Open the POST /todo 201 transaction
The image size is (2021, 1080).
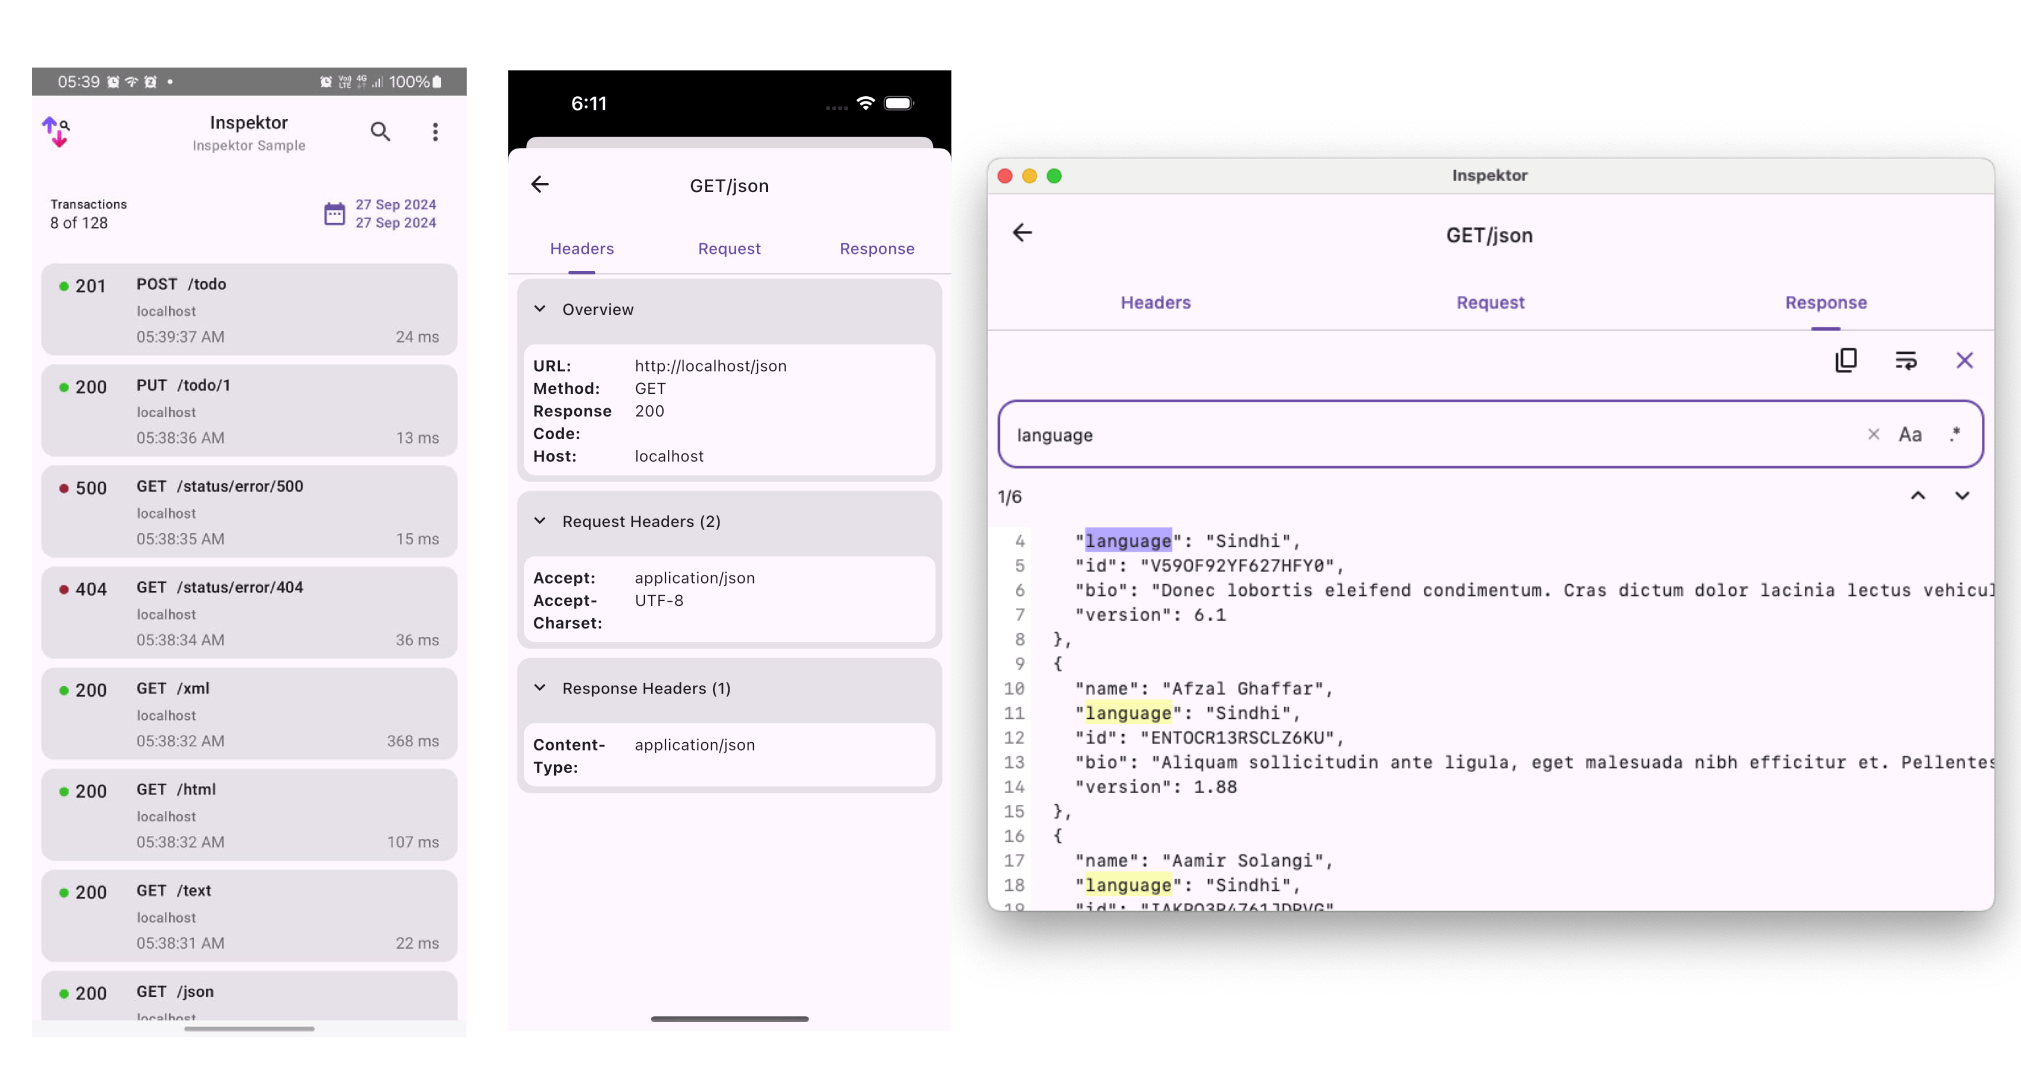click(x=249, y=310)
